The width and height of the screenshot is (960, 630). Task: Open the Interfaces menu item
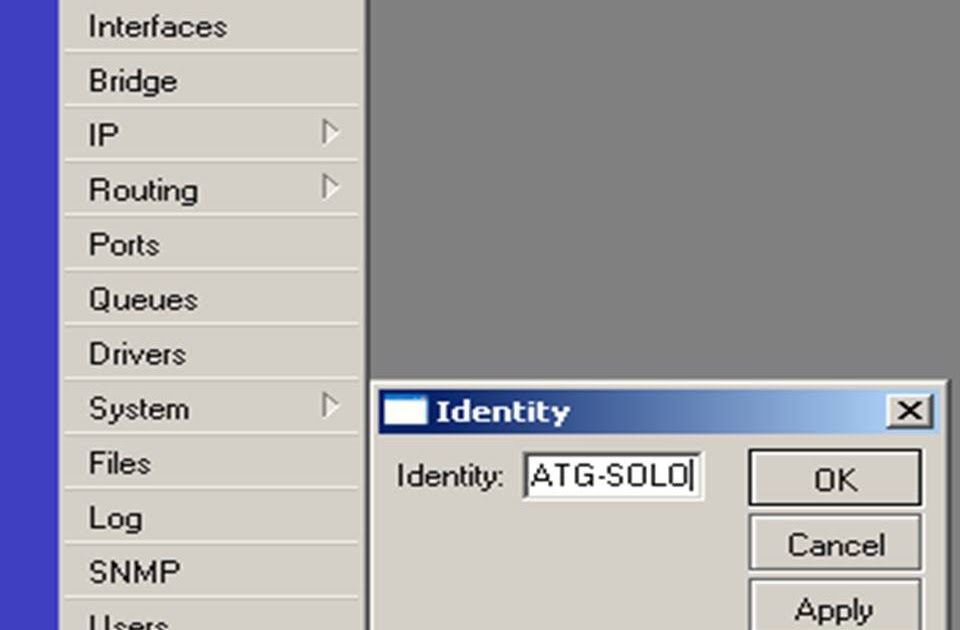pos(158,27)
